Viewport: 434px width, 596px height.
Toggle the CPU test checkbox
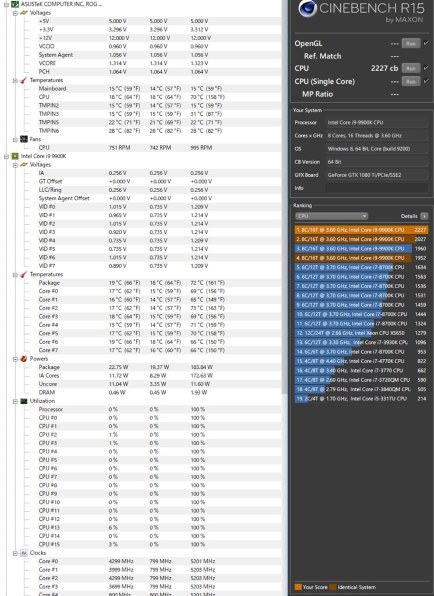[426, 68]
